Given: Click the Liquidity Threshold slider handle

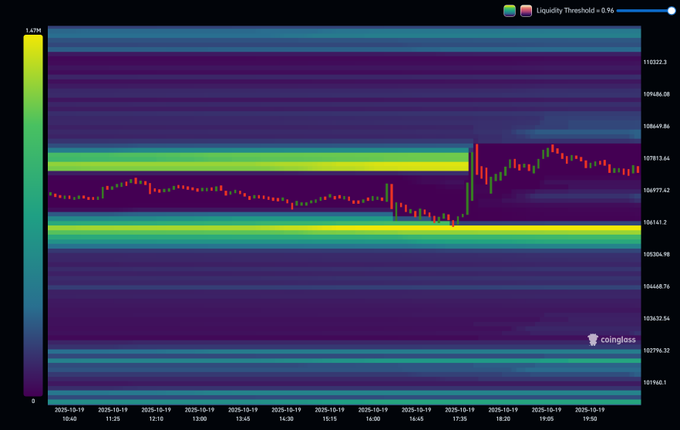Looking at the screenshot, I should (671, 10).
